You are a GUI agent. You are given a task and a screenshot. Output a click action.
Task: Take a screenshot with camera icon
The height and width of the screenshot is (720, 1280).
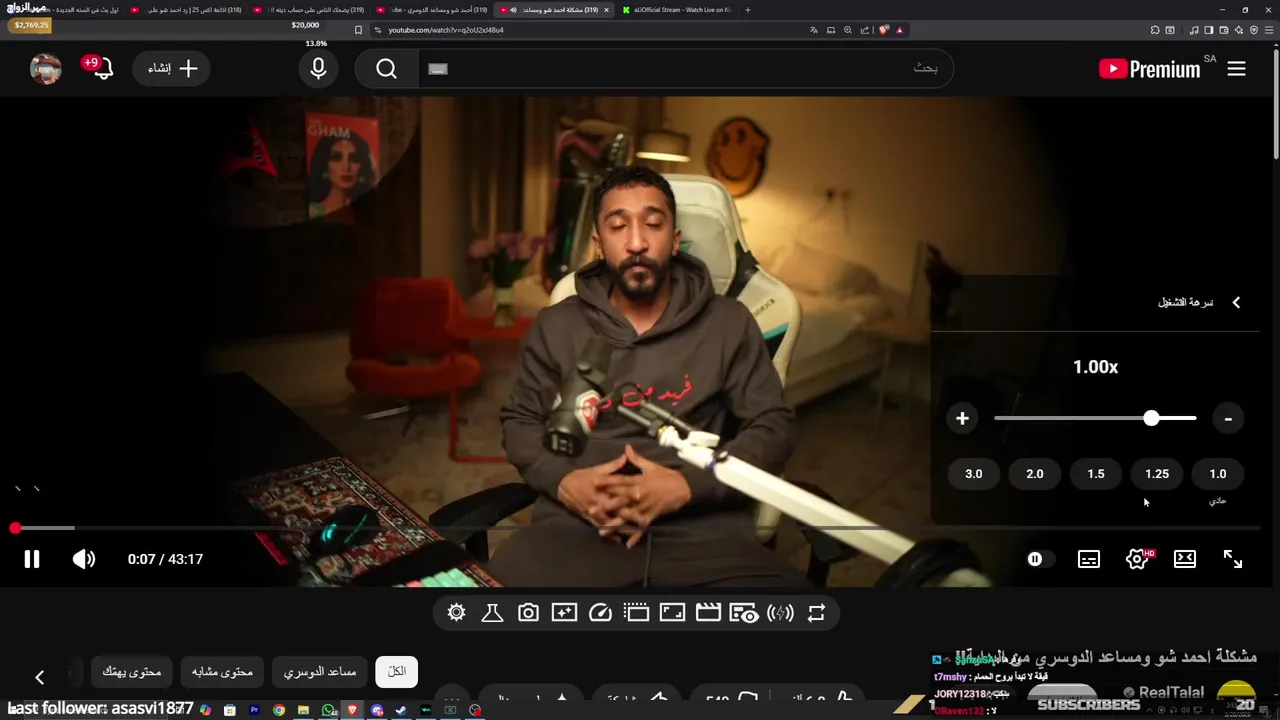pos(528,613)
